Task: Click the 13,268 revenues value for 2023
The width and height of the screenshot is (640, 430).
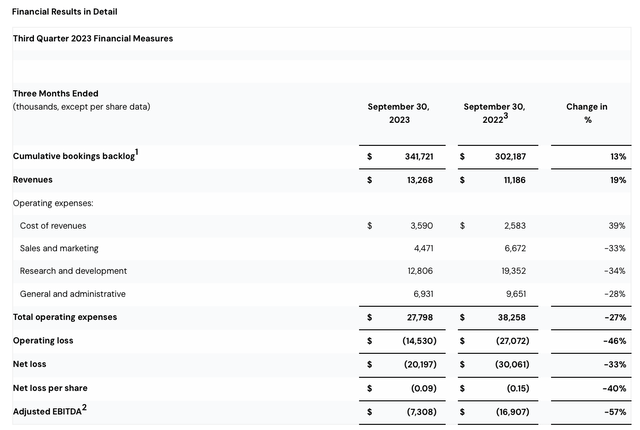Action: [418, 180]
